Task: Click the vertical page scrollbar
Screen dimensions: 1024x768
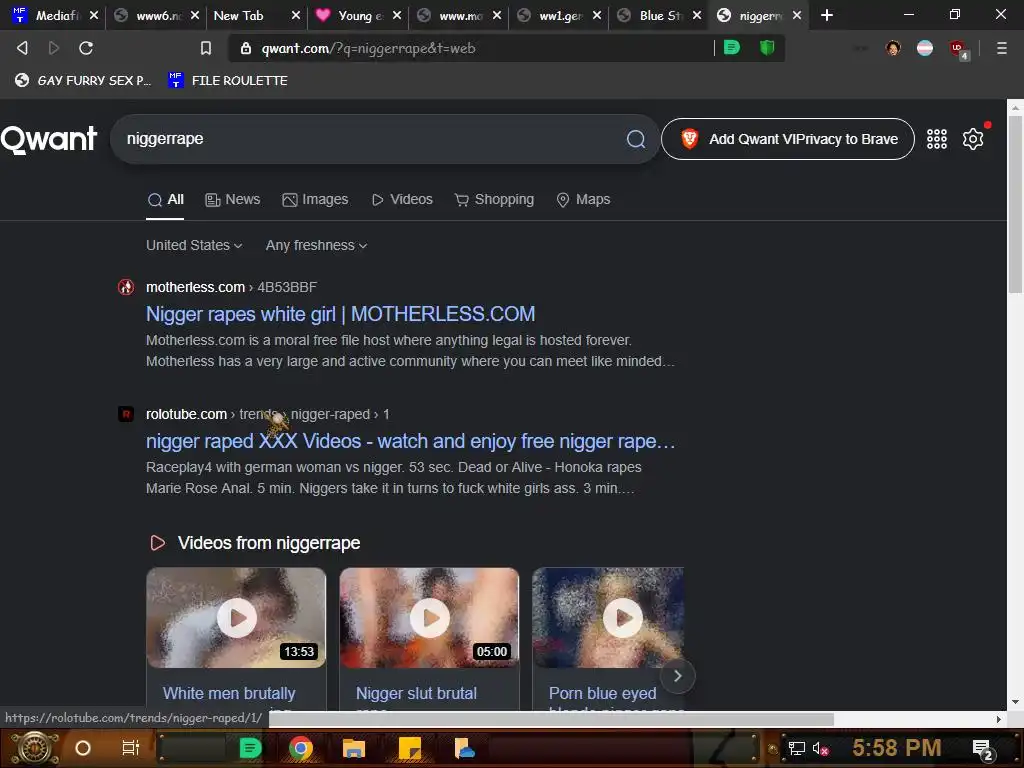Action: point(1015,204)
